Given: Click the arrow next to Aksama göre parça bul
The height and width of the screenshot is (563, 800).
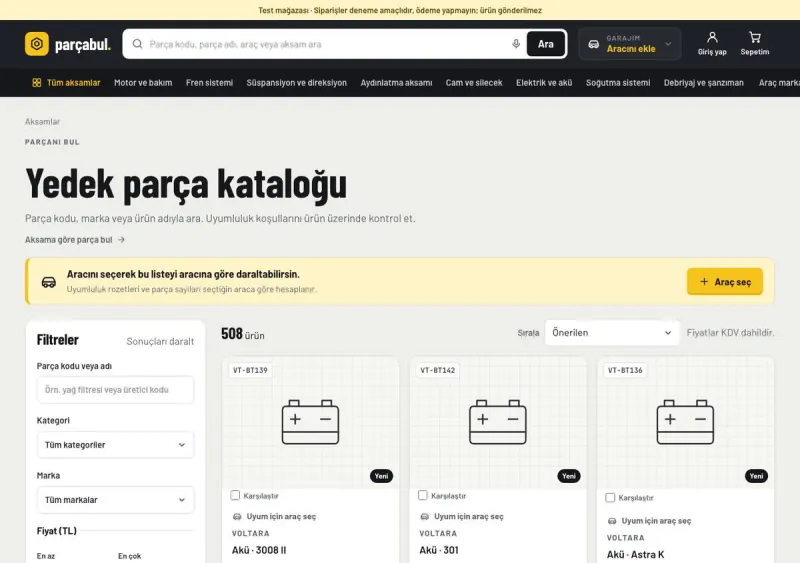Looking at the screenshot, I should point(121,239).
